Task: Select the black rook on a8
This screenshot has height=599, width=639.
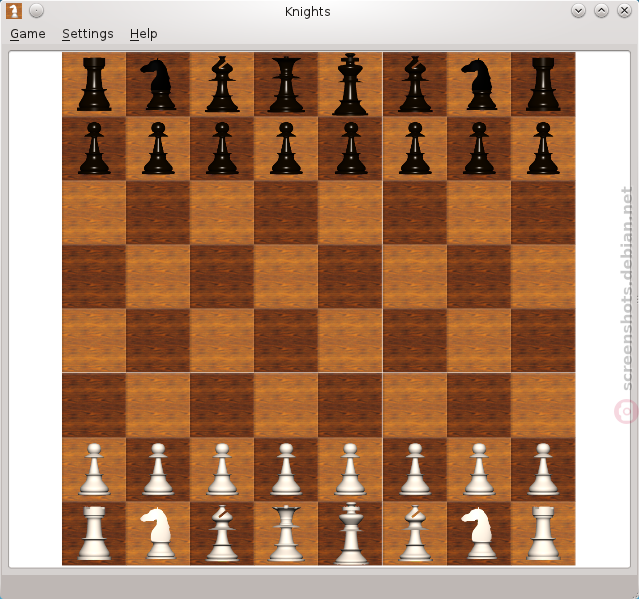Action: pos(94,84)
